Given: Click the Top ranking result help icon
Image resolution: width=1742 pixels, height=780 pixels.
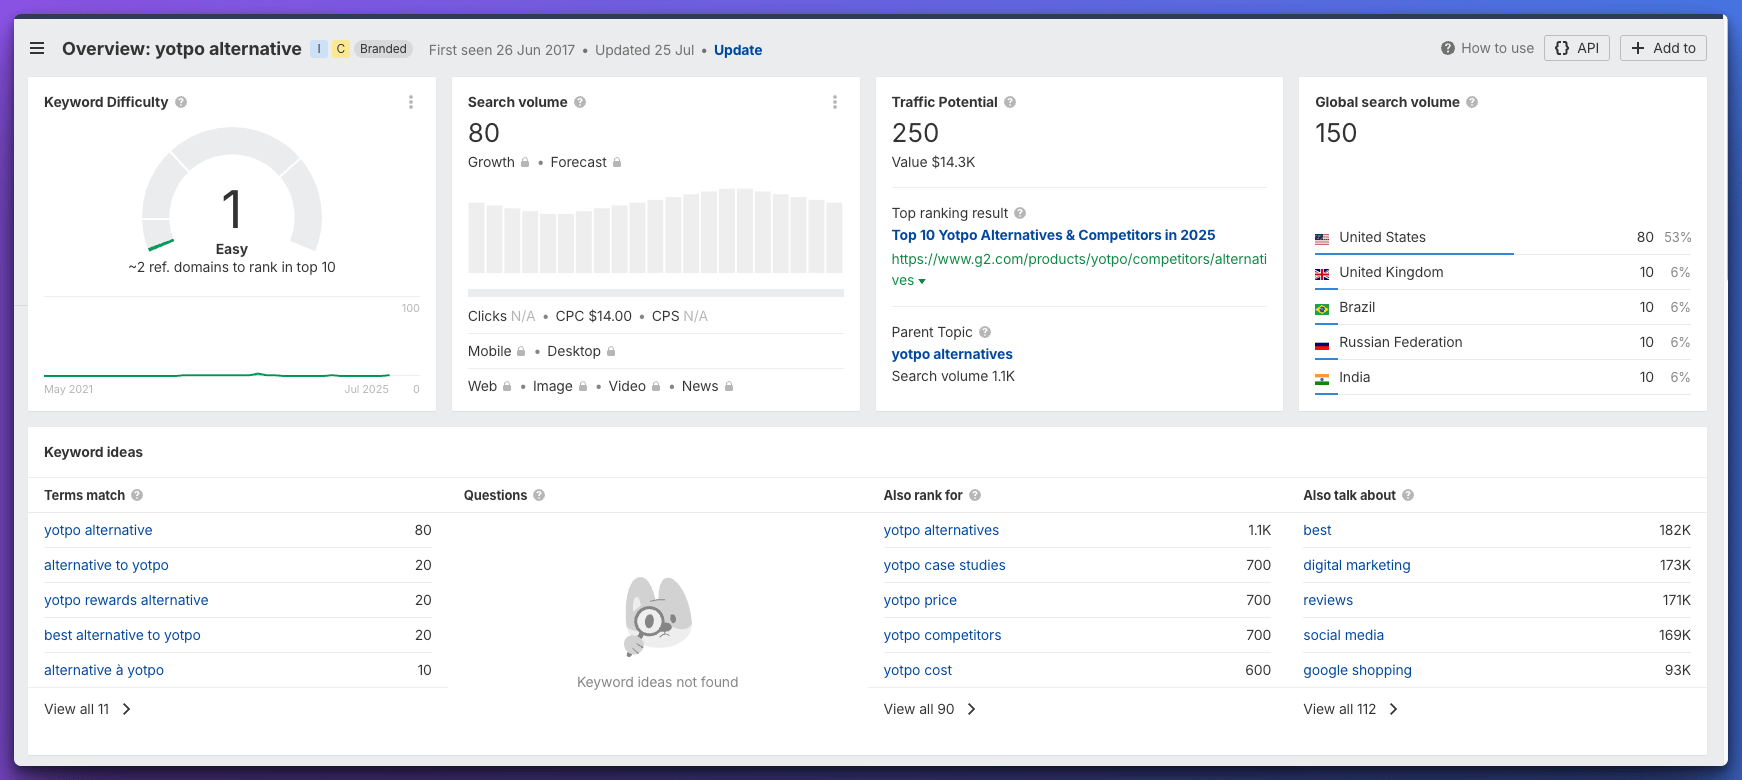Looking at the screenshot, I should tap(1020, 213).
